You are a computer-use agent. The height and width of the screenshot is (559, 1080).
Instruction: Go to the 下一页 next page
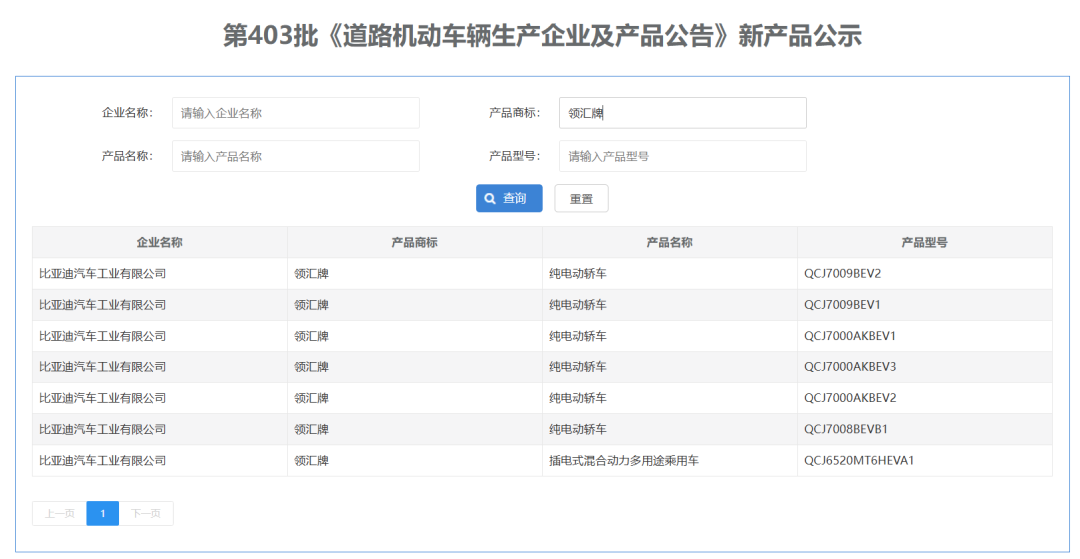[146, 514]
